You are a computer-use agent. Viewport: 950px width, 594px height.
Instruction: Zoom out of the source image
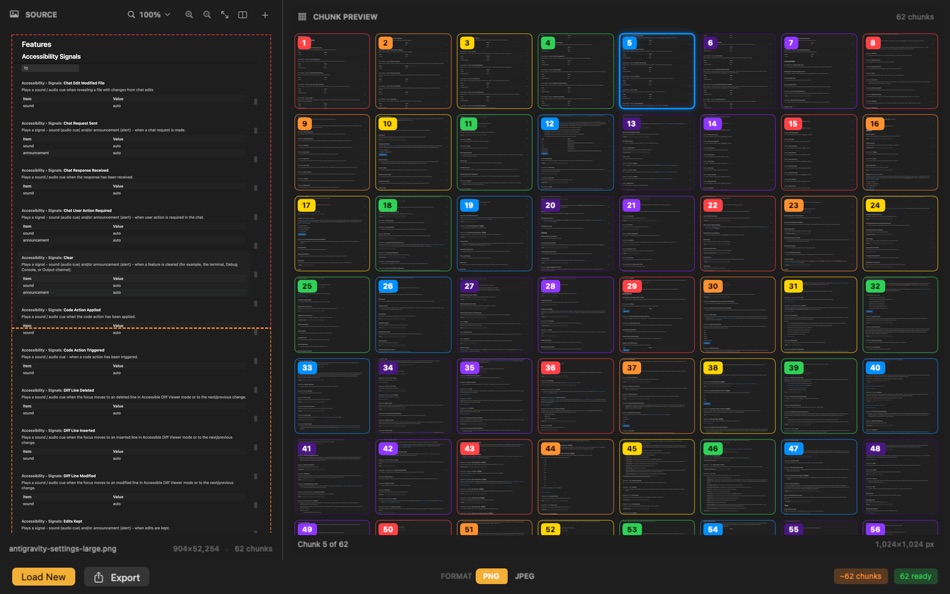click(207, 14)
